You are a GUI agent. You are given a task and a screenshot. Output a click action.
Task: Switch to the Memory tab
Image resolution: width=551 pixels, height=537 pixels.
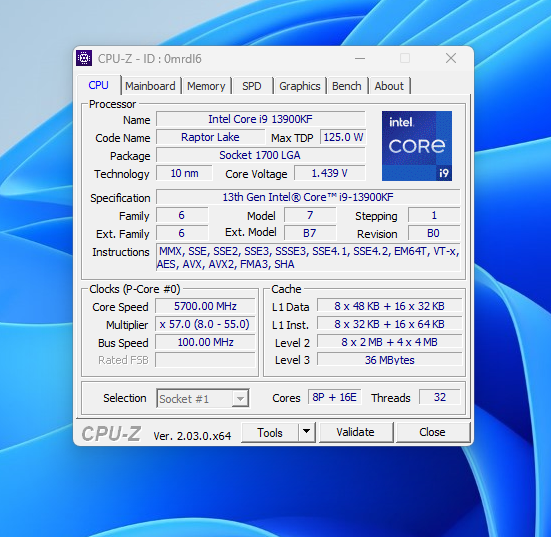[x=206, y=86]
